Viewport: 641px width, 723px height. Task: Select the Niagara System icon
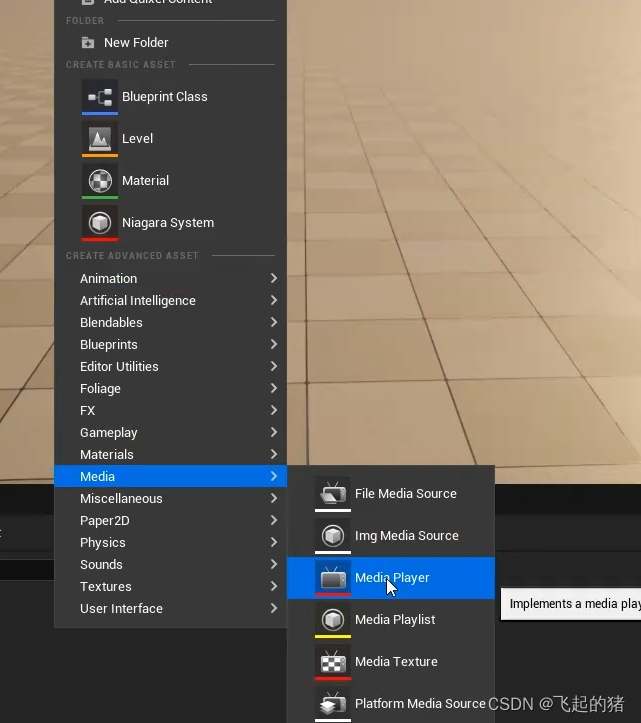(100, 223)
